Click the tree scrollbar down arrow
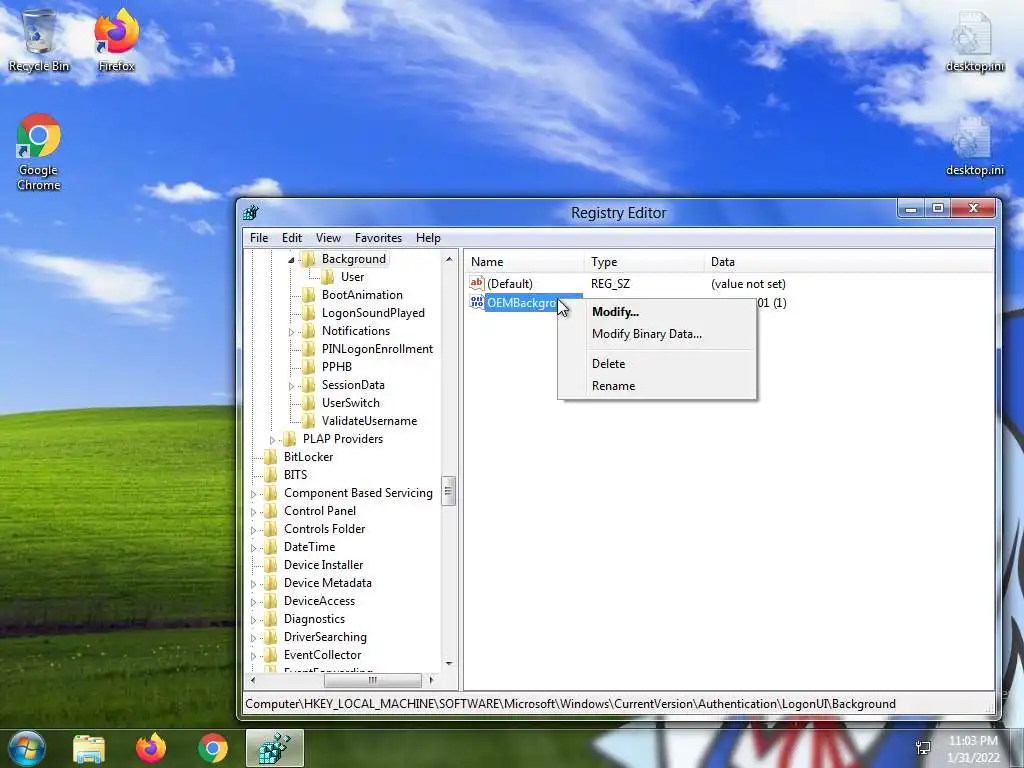 point(449,663)
